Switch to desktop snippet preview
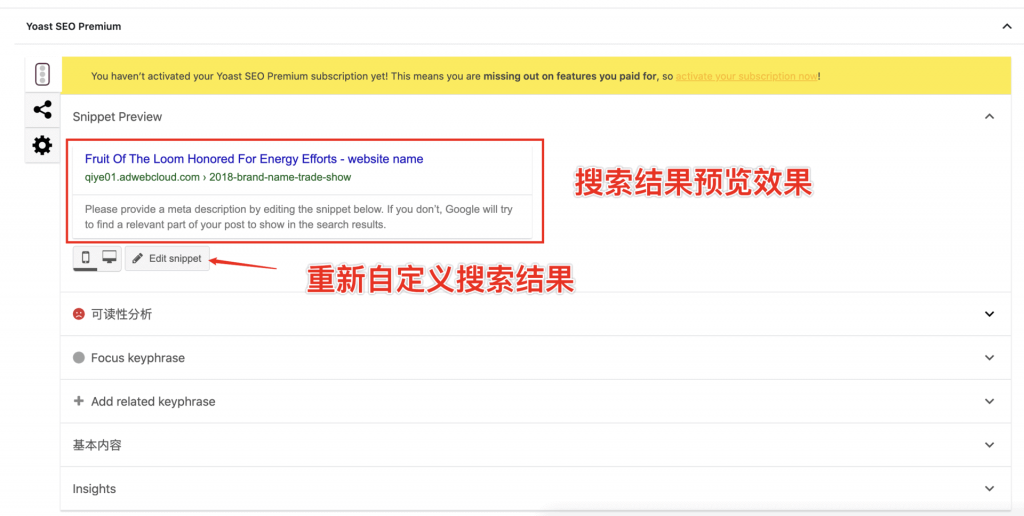Screen dimensions: 1024x516 click(109, 258)
